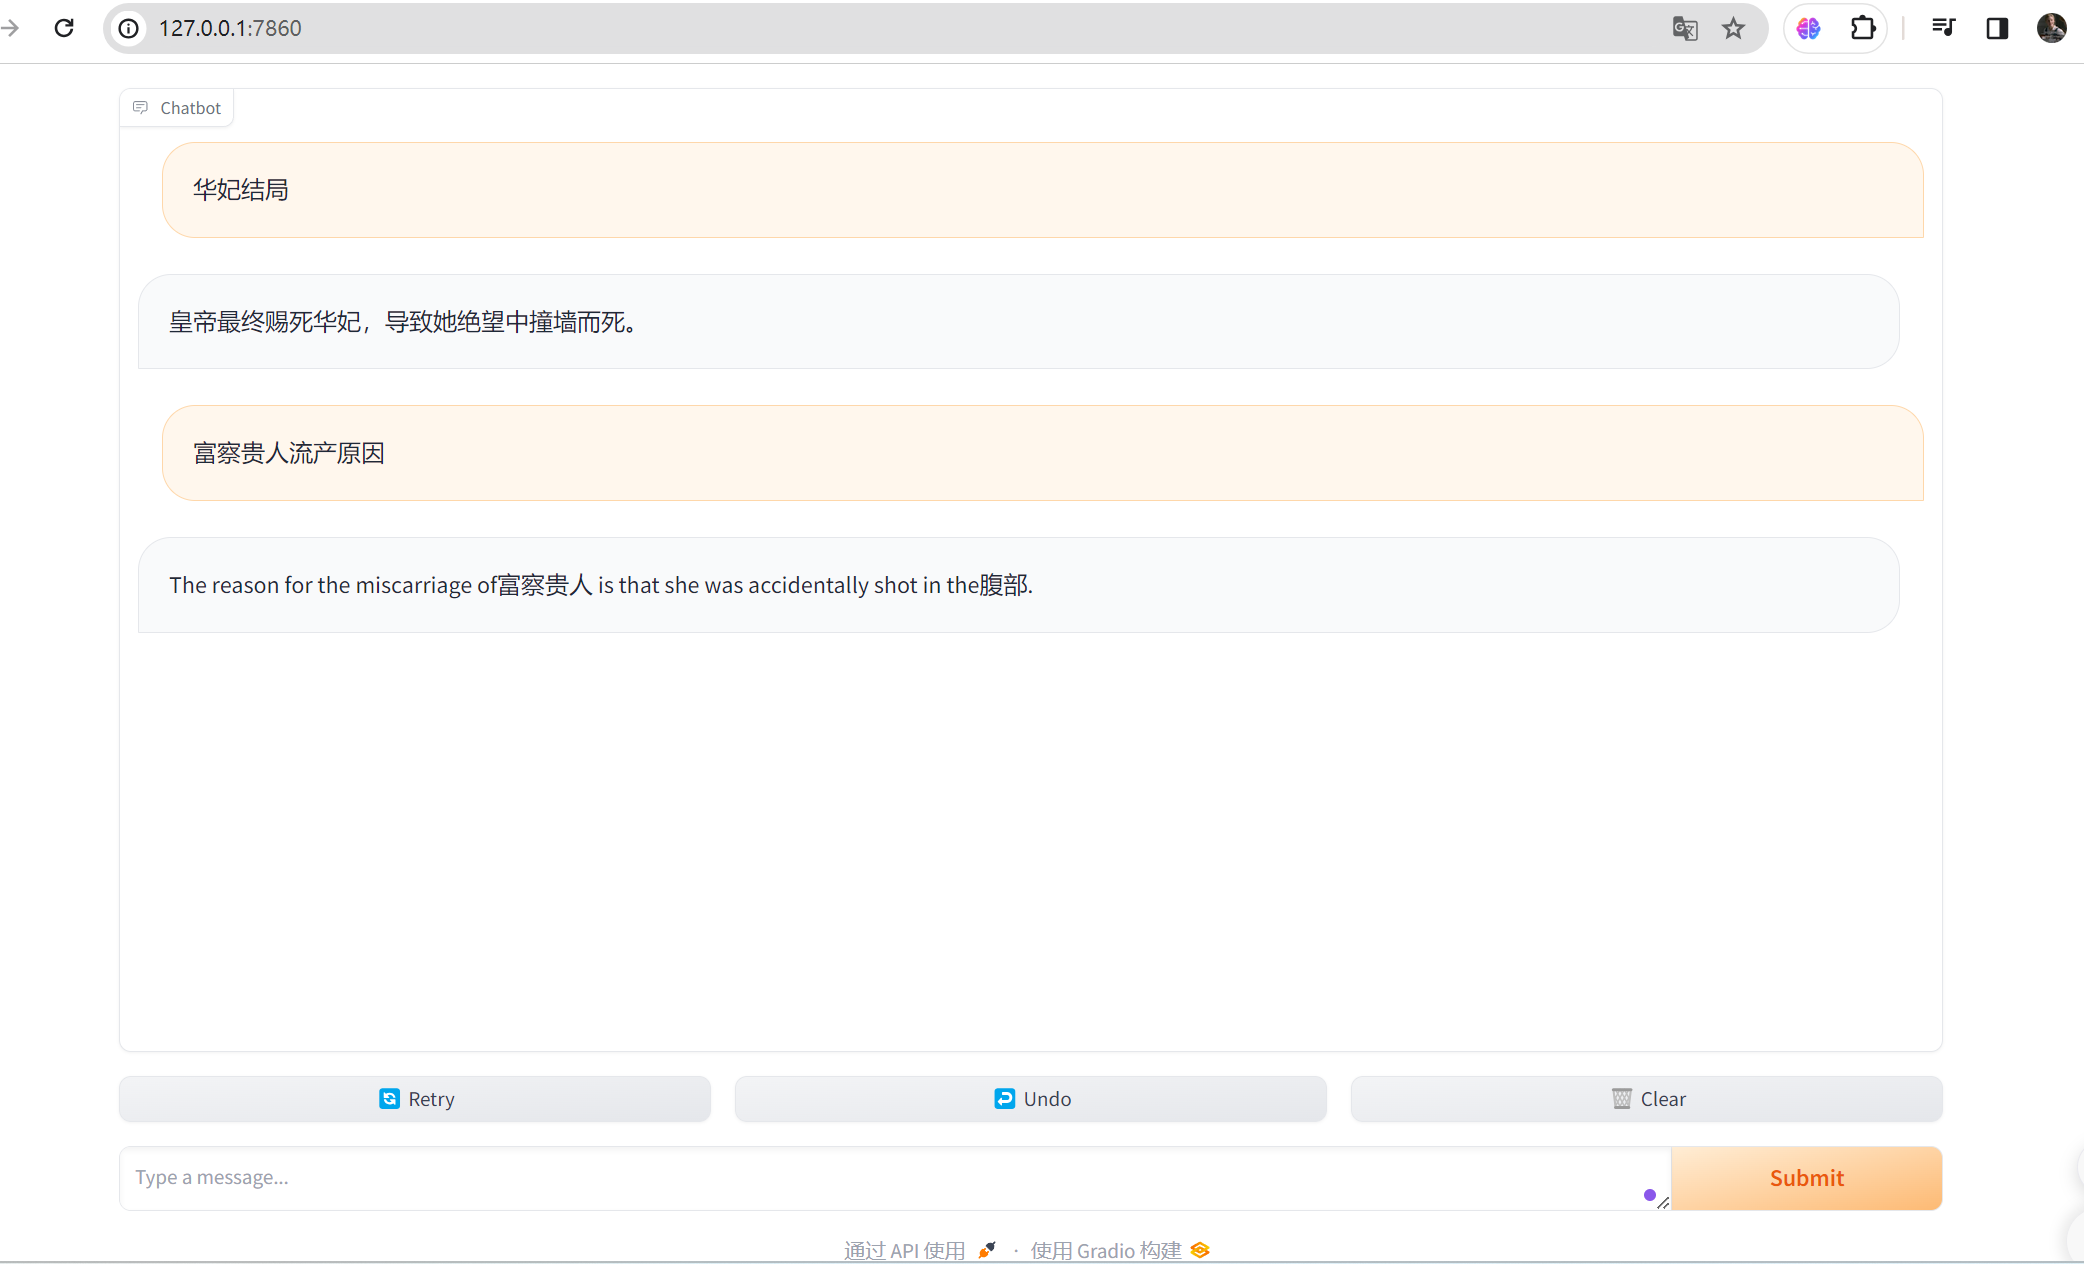Screen dimensions: 2084x1264
Task: Click the site information icon in address bar
Action: click(129, 28)
